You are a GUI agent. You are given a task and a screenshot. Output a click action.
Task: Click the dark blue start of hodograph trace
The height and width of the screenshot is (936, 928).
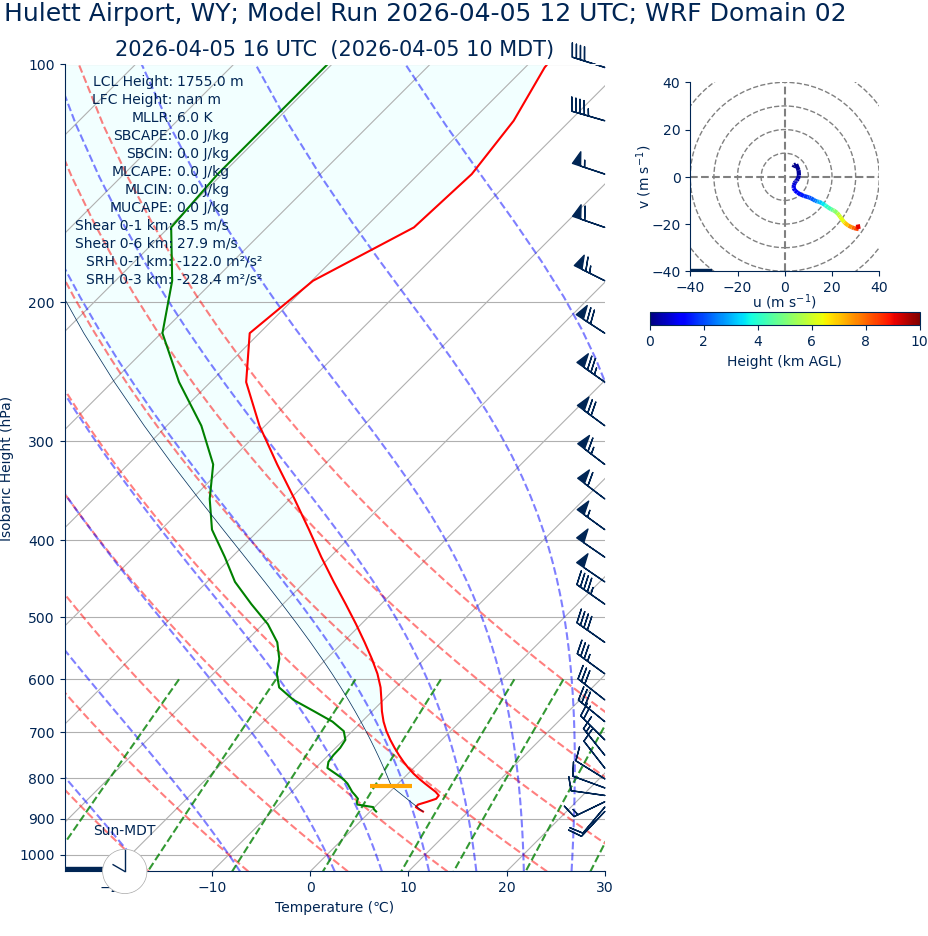tap(795, 166)
